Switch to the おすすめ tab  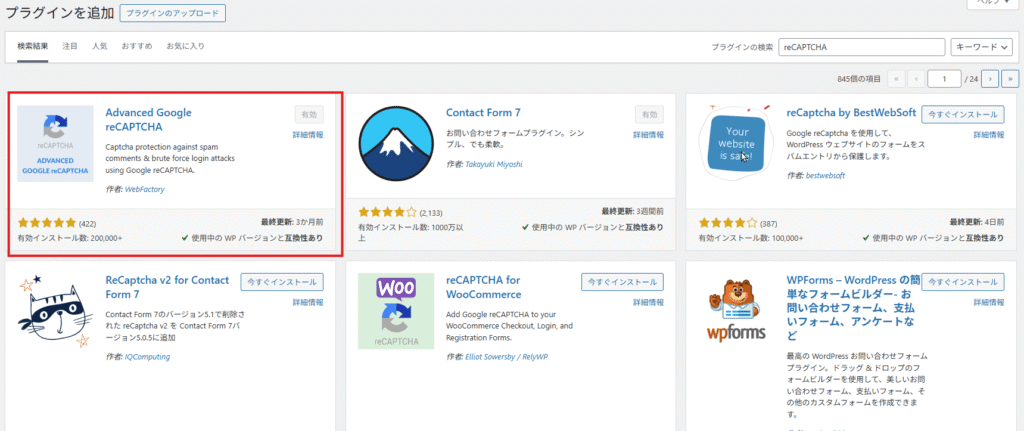[x=136, y=46]
